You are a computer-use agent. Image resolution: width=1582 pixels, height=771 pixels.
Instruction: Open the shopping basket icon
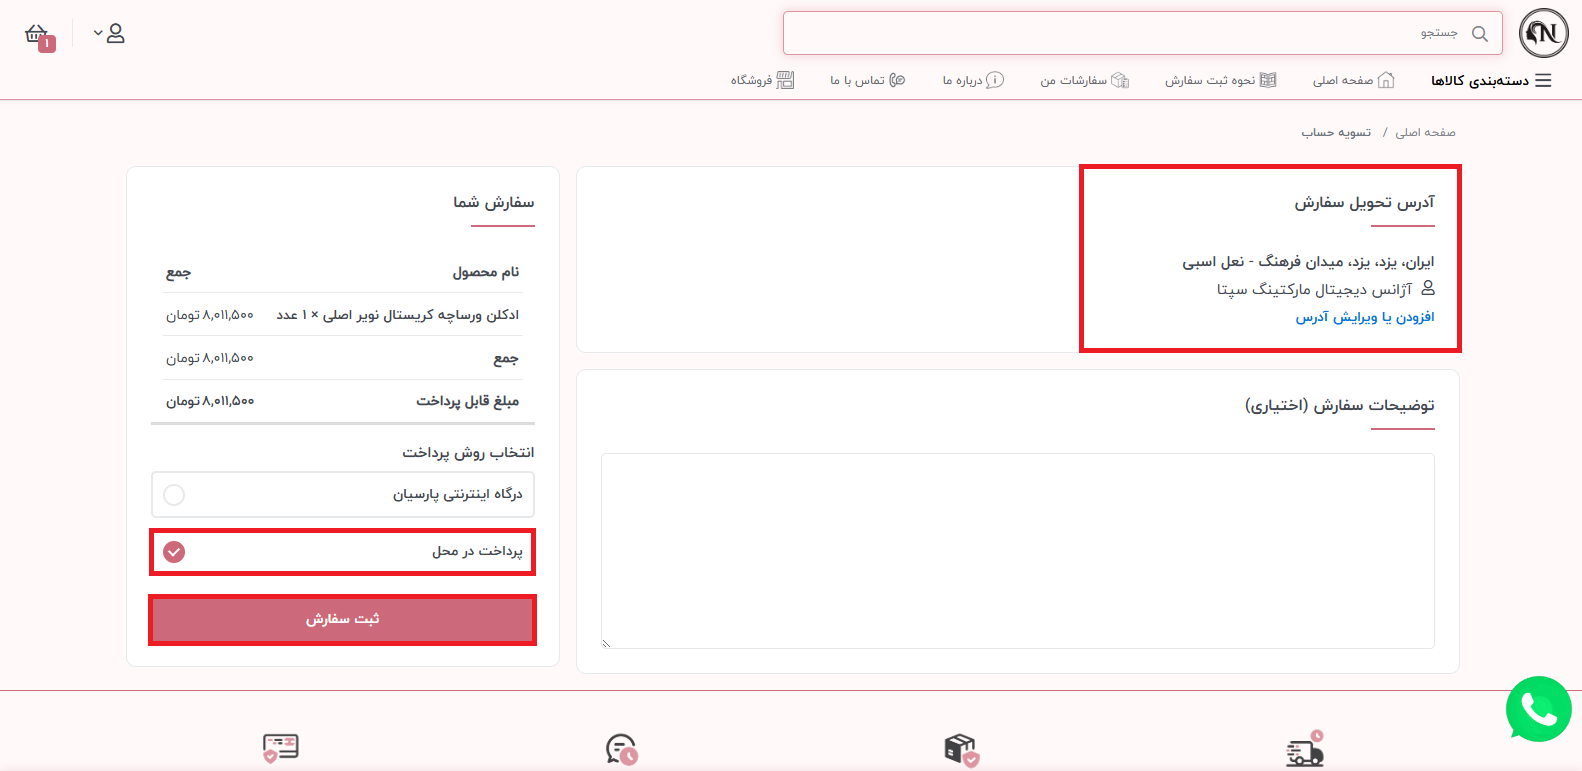(x=36, y=33)
